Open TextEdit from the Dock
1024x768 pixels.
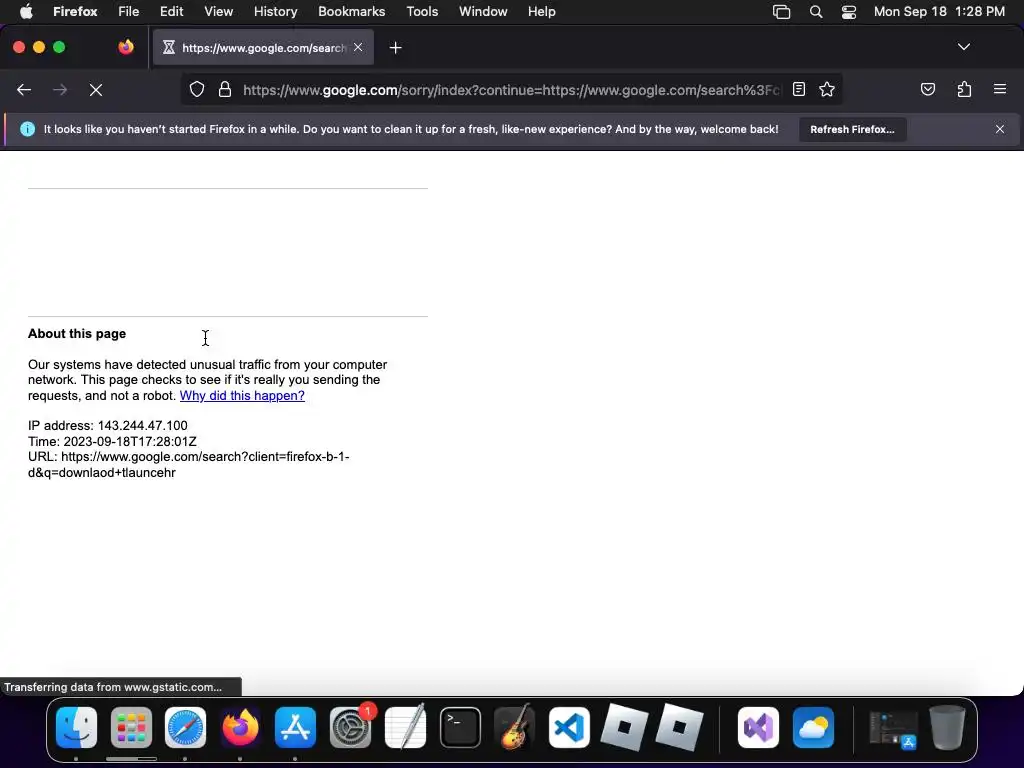click(405, 728)
